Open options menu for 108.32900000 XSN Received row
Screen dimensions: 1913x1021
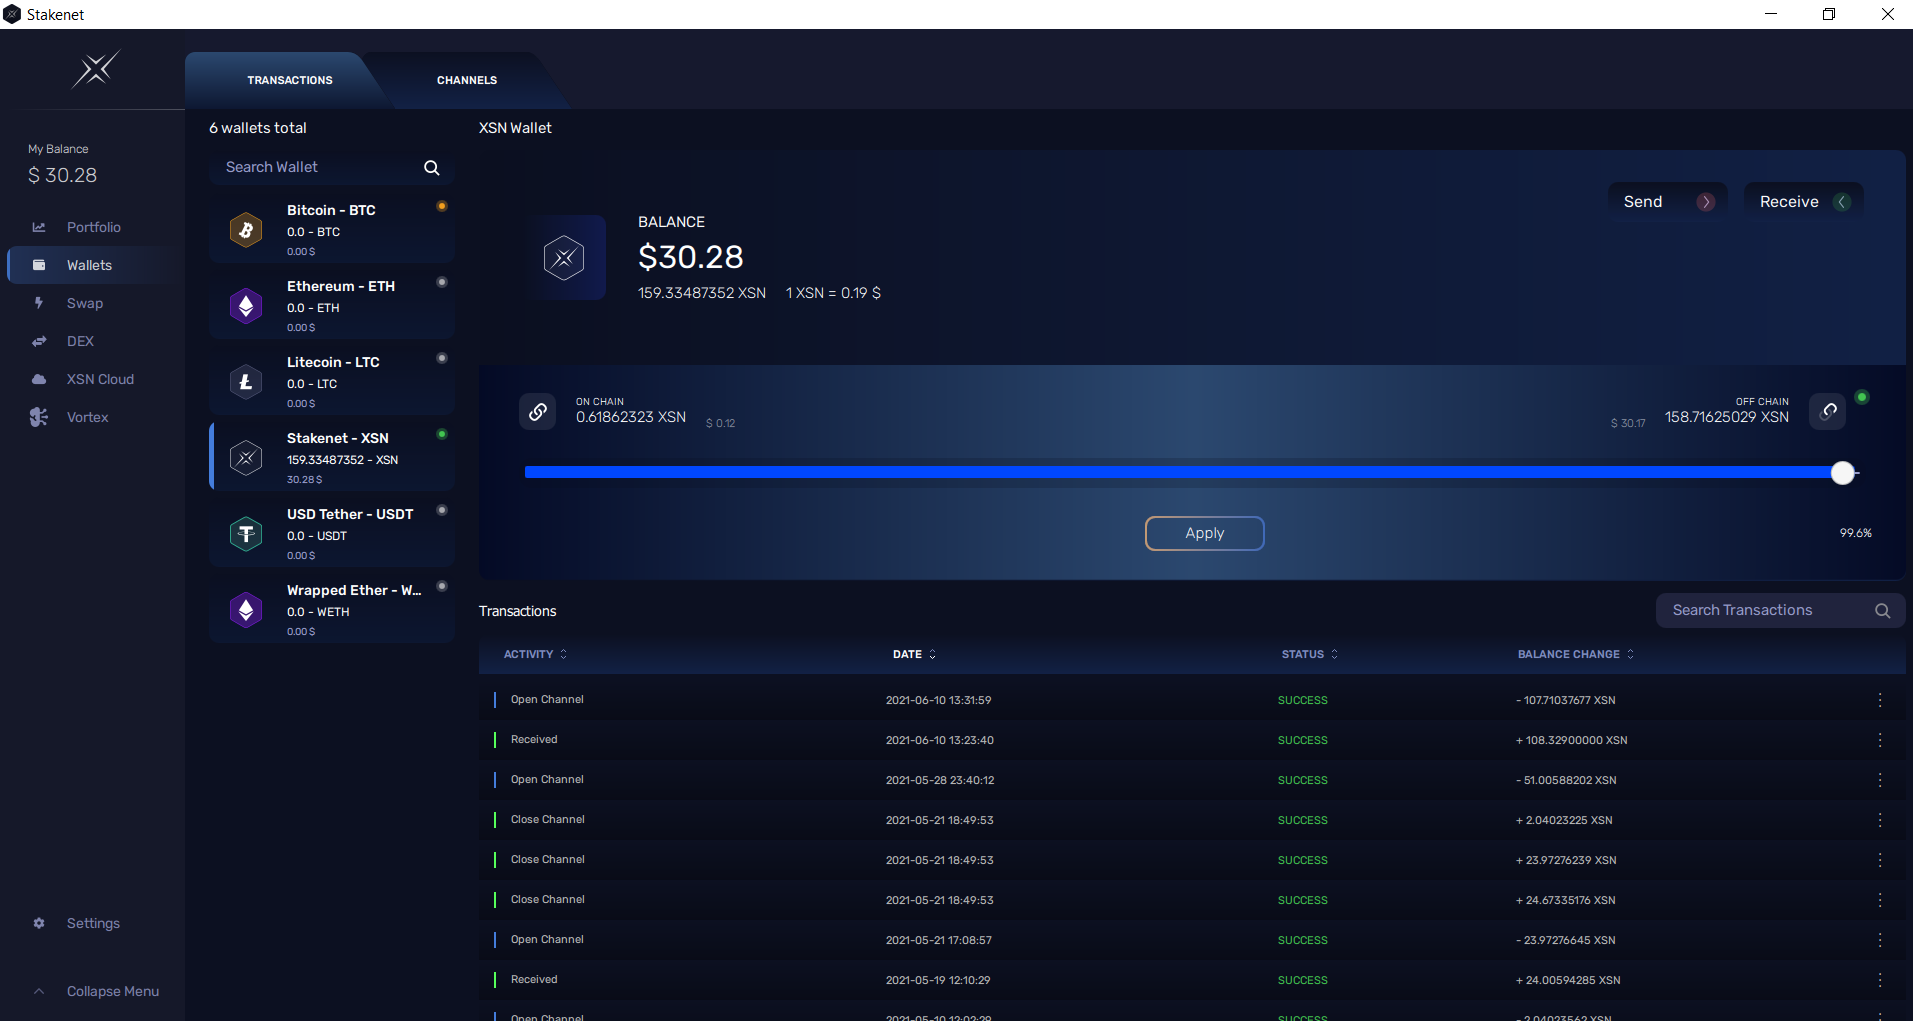[1880, 740]
